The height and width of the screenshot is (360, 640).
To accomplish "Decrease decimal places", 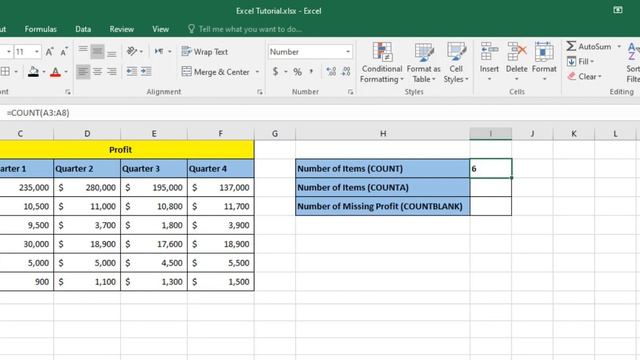I will 346,72.
